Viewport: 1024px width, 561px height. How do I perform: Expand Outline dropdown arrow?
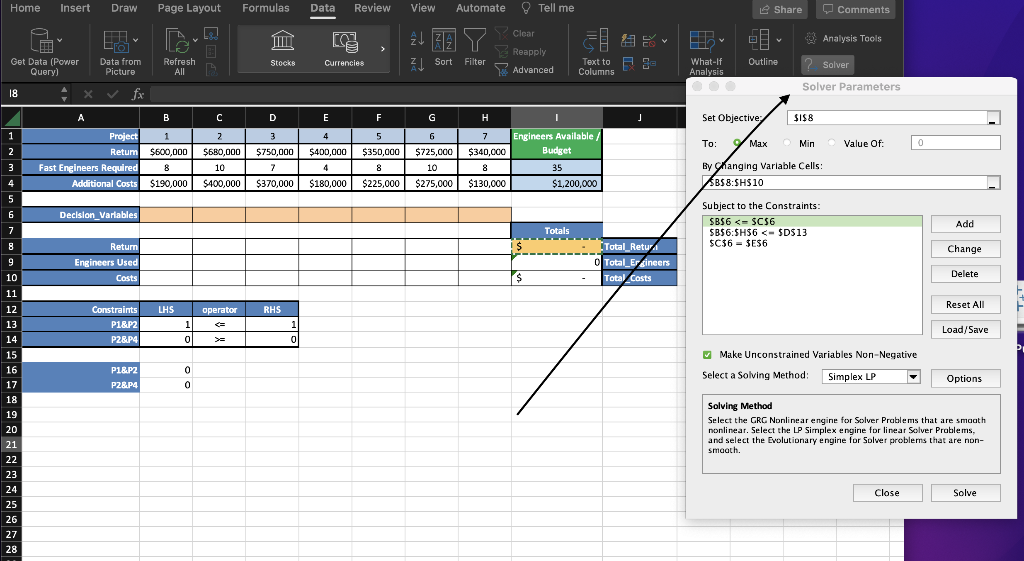(x=778, y=40)
